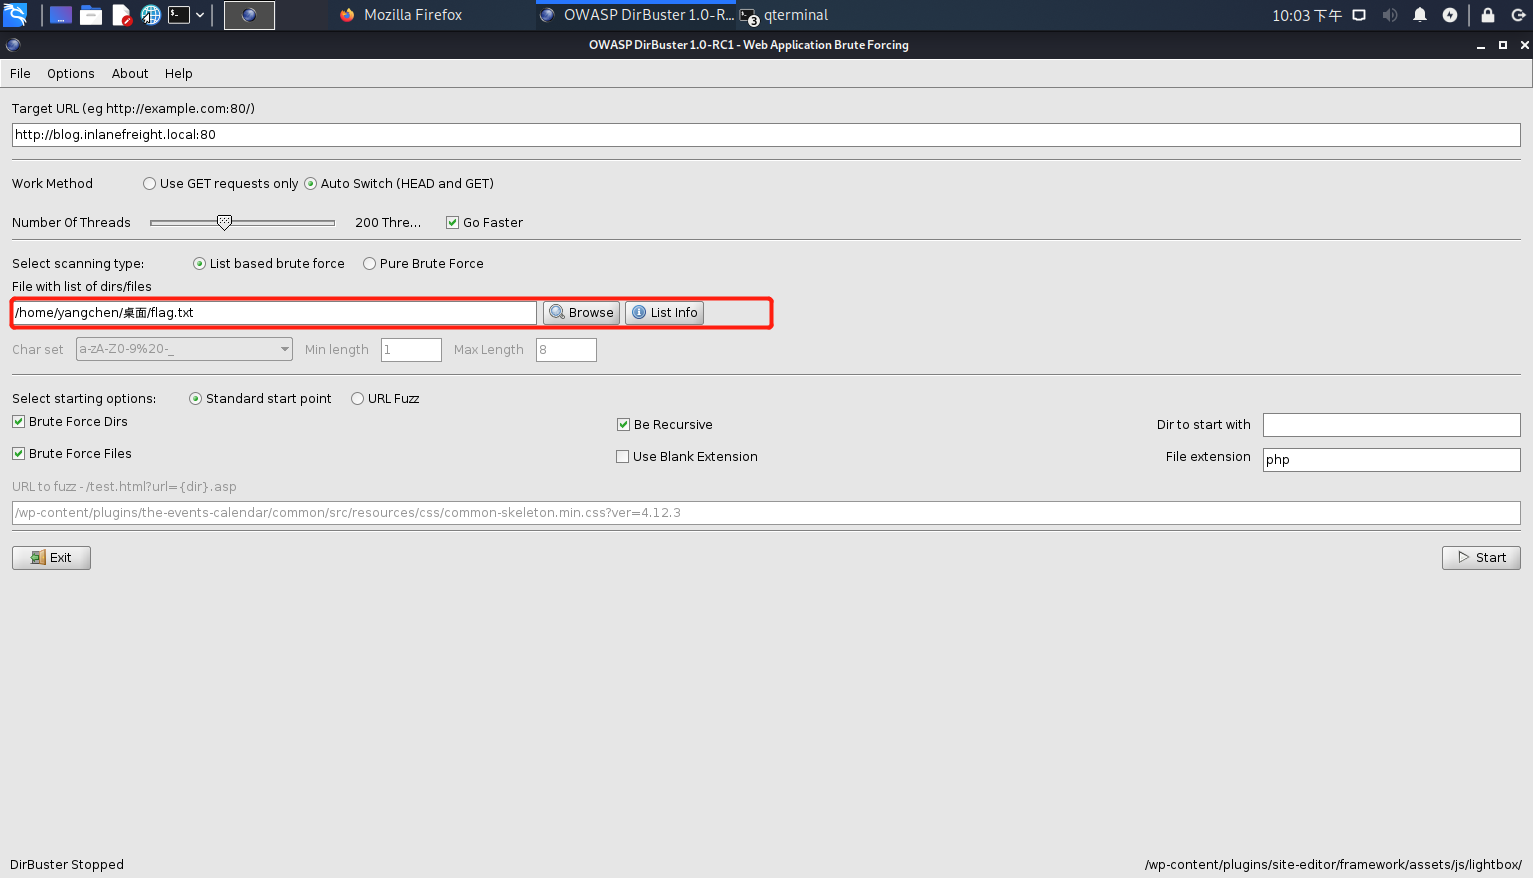Click the Dir to start with field
Image resolution: width=1533 pixels, height=878 pixels.
click(x=1391, y=425)
